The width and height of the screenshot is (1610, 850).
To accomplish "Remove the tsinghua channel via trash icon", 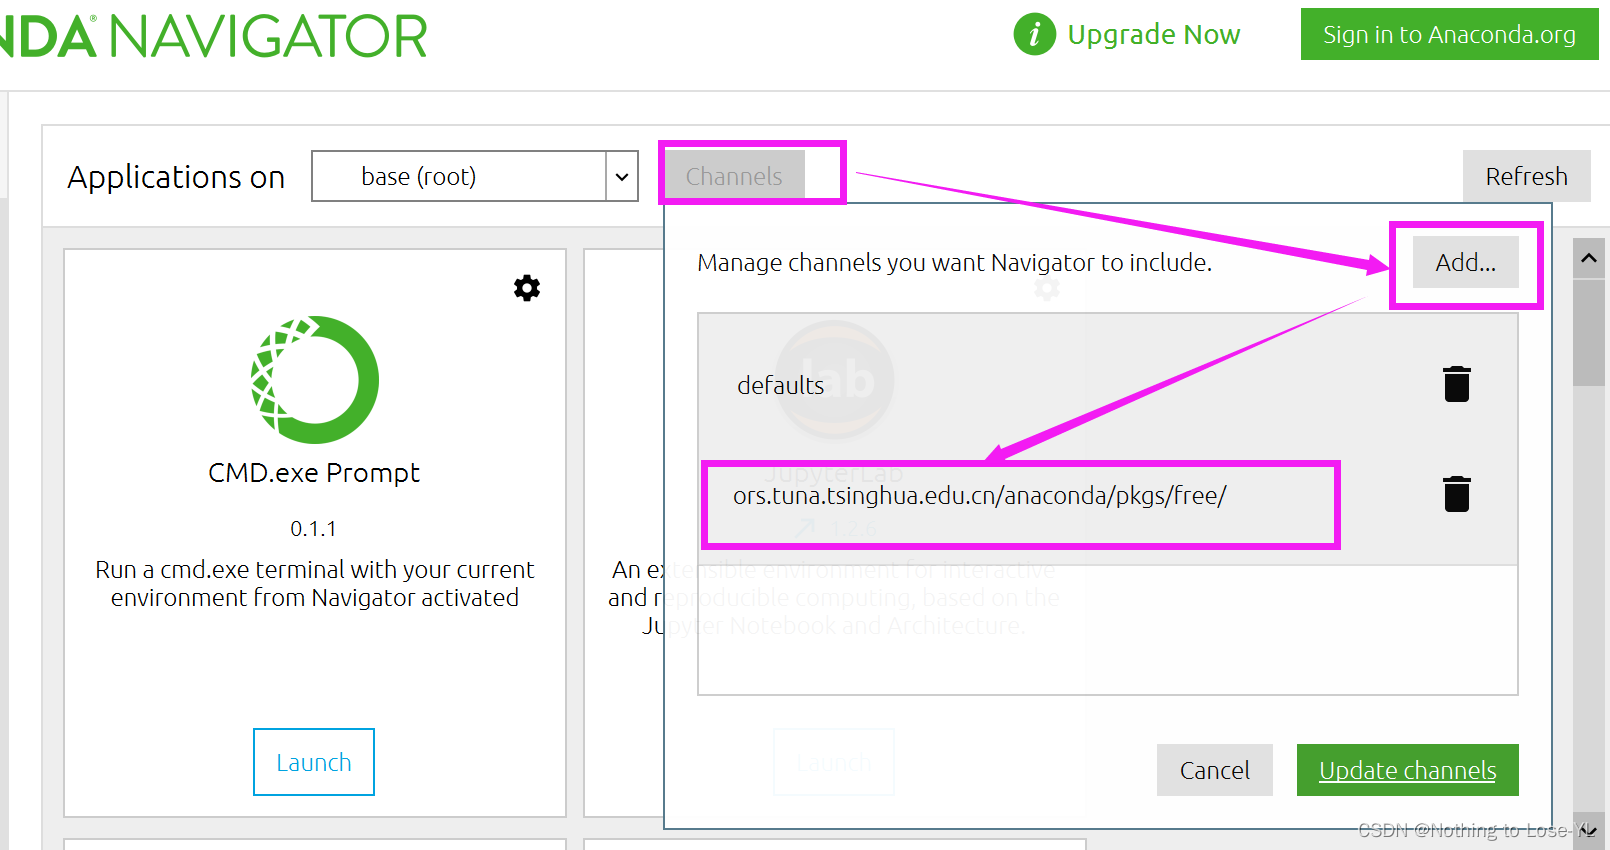I will (x=1457, y=494).
